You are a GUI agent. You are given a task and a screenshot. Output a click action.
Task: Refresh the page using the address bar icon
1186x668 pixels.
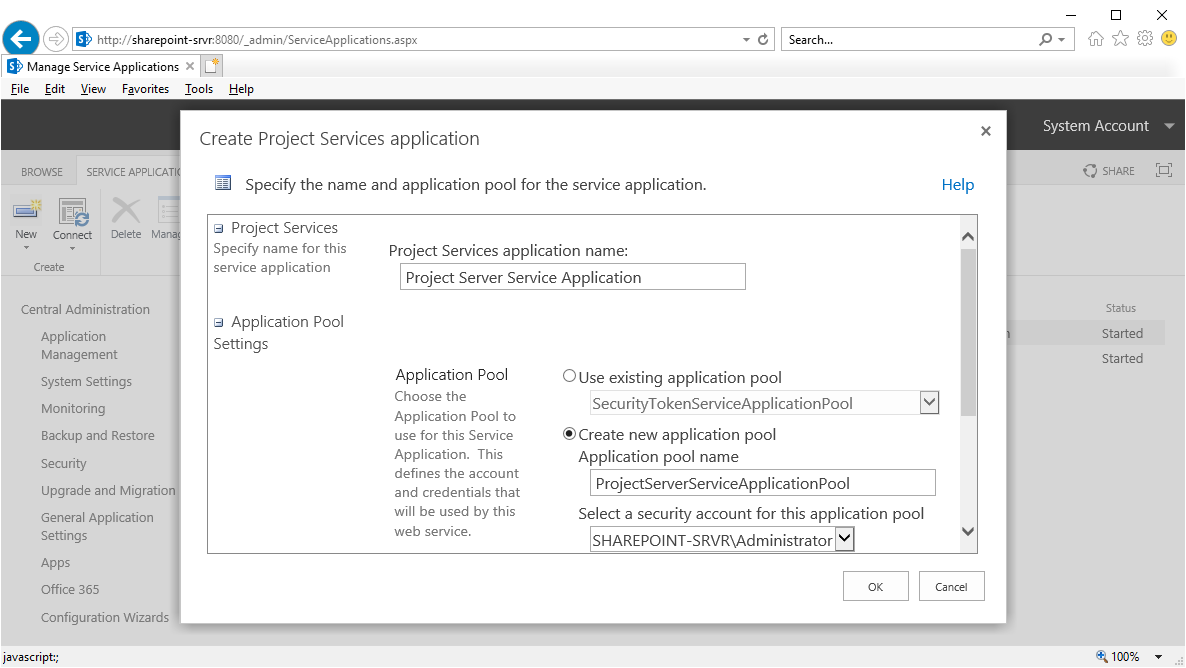[761, 39]
